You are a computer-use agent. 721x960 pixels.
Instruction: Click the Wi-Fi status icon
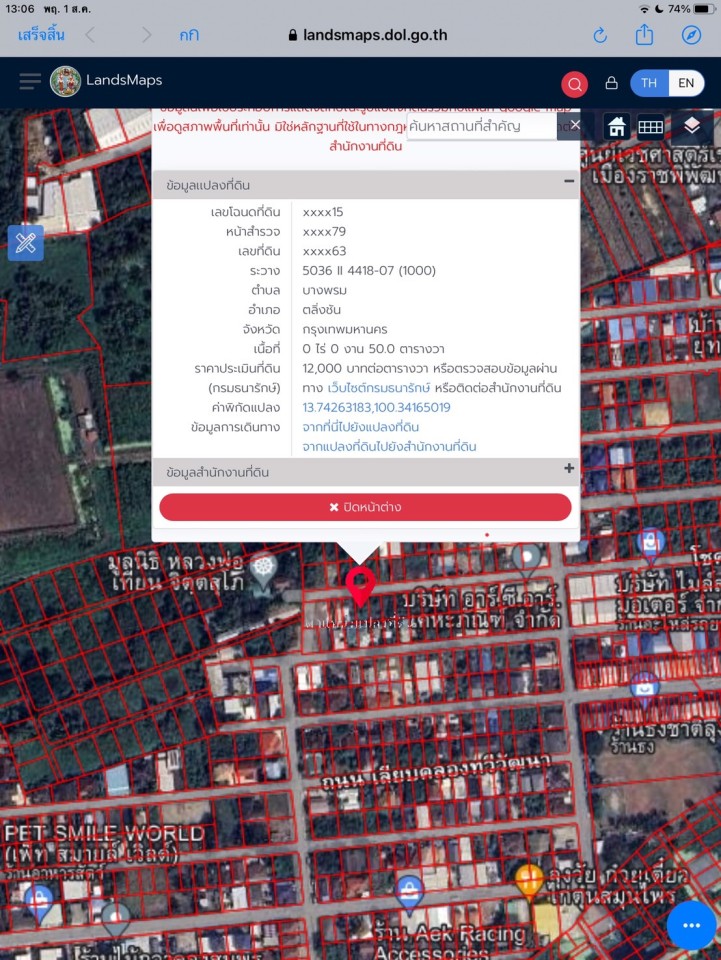(644, 9)
